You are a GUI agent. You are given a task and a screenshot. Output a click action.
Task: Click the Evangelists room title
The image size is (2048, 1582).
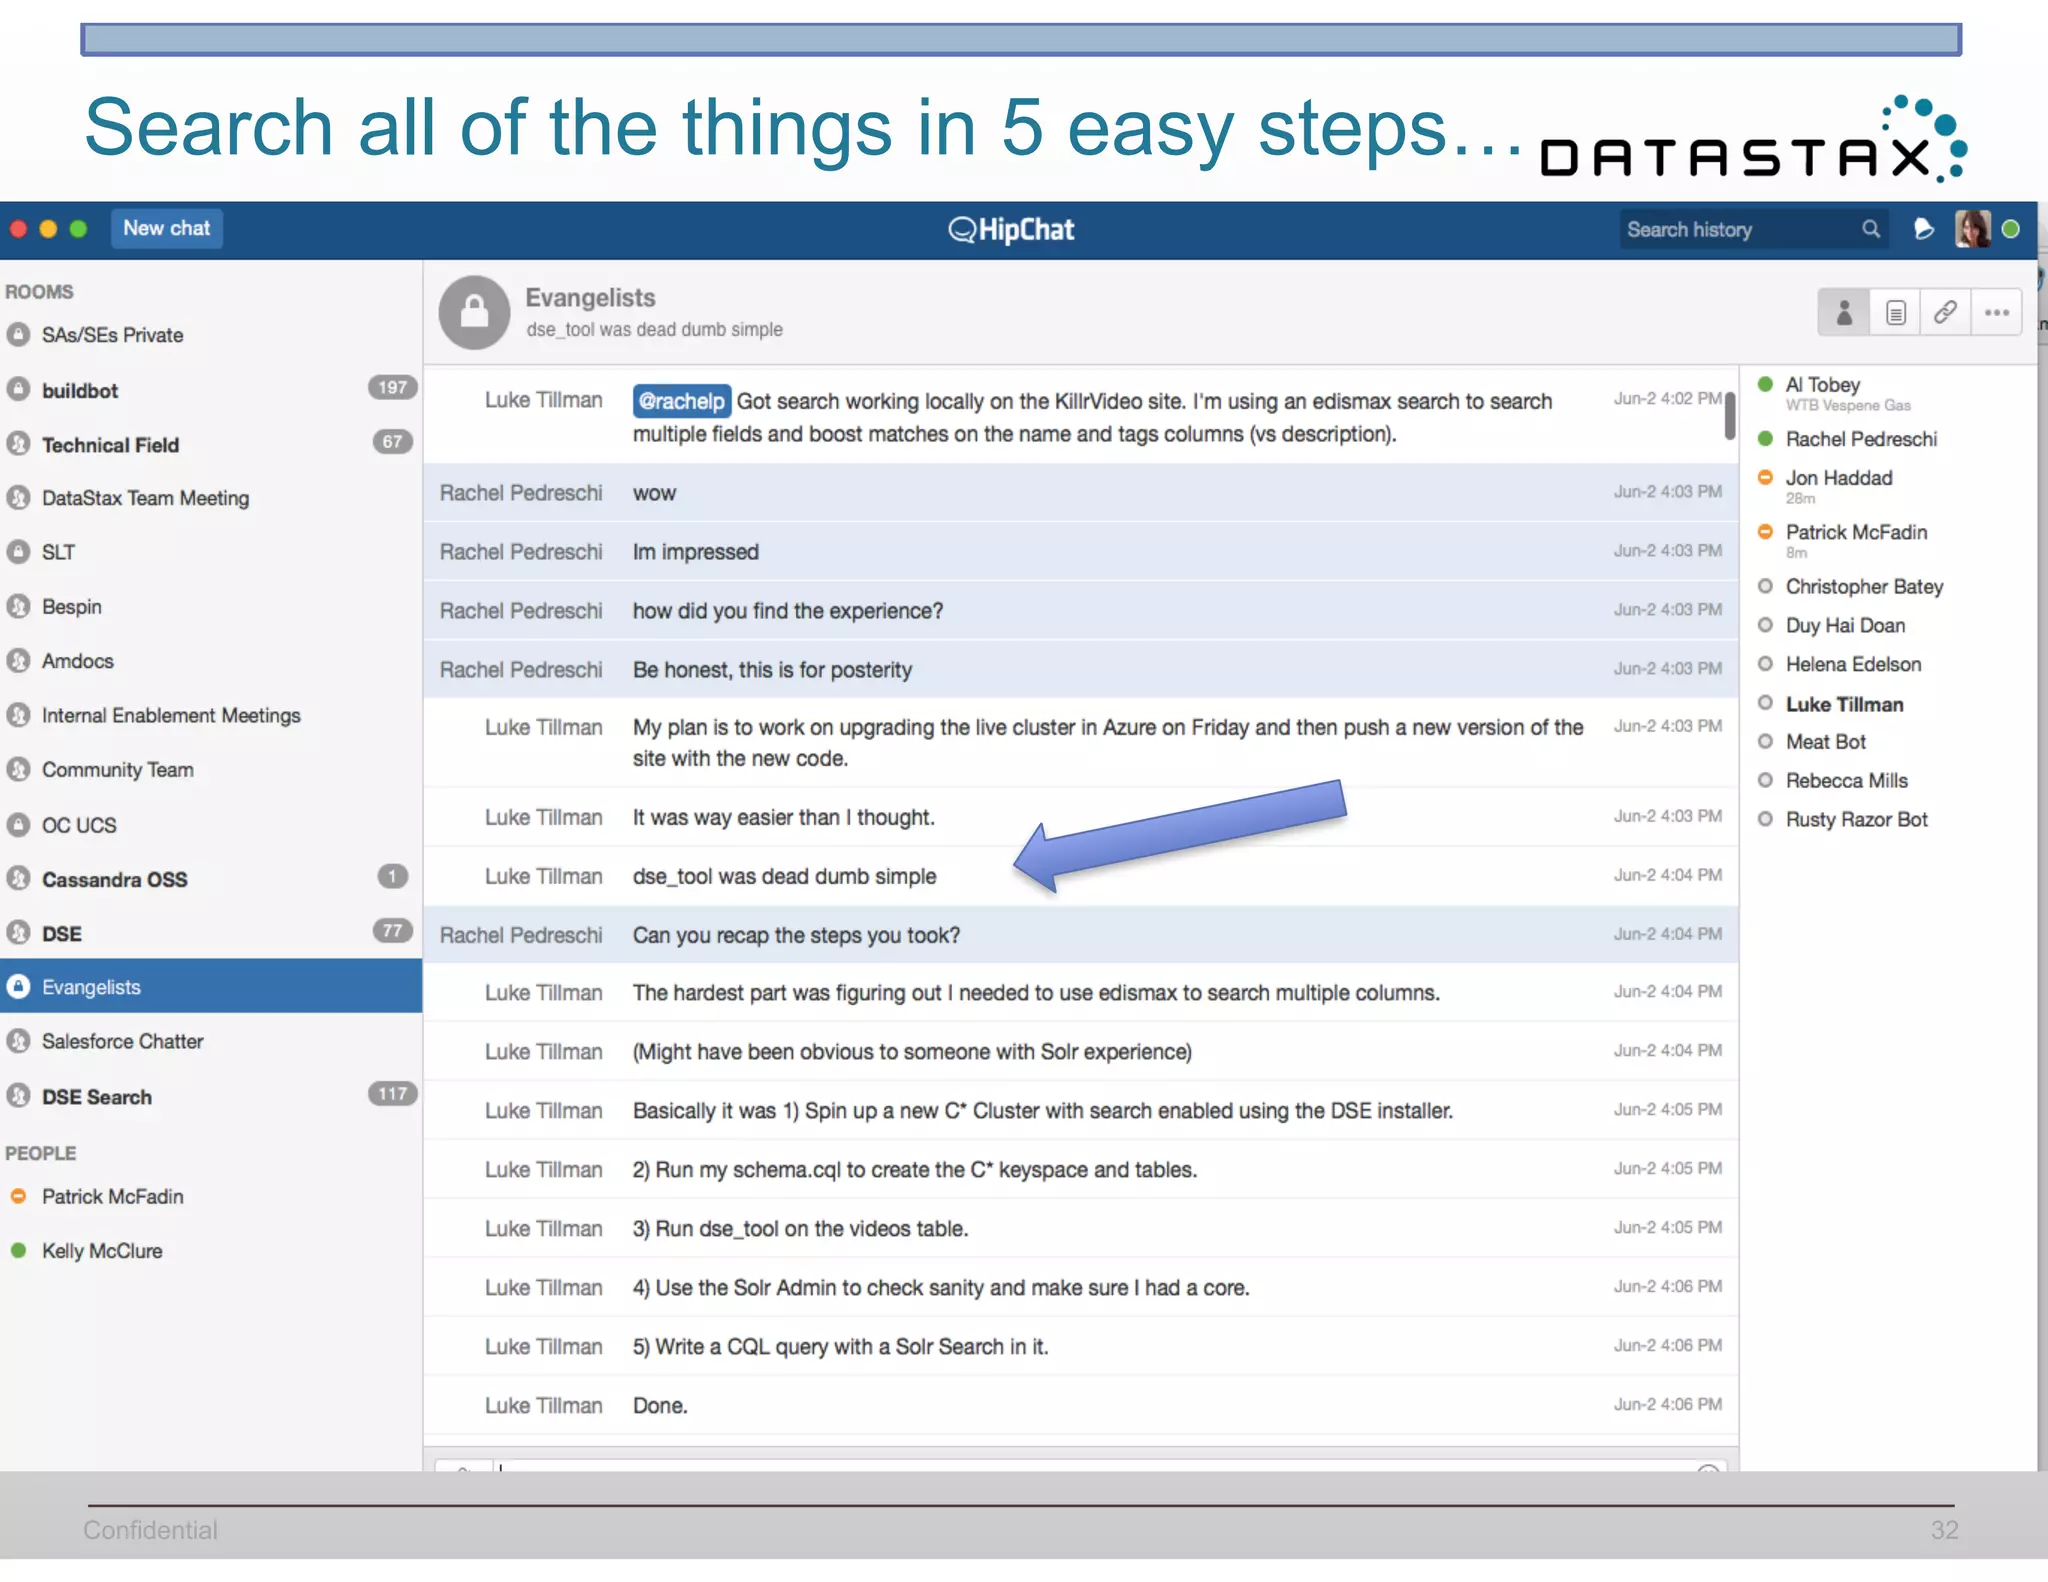click(590, 298)
